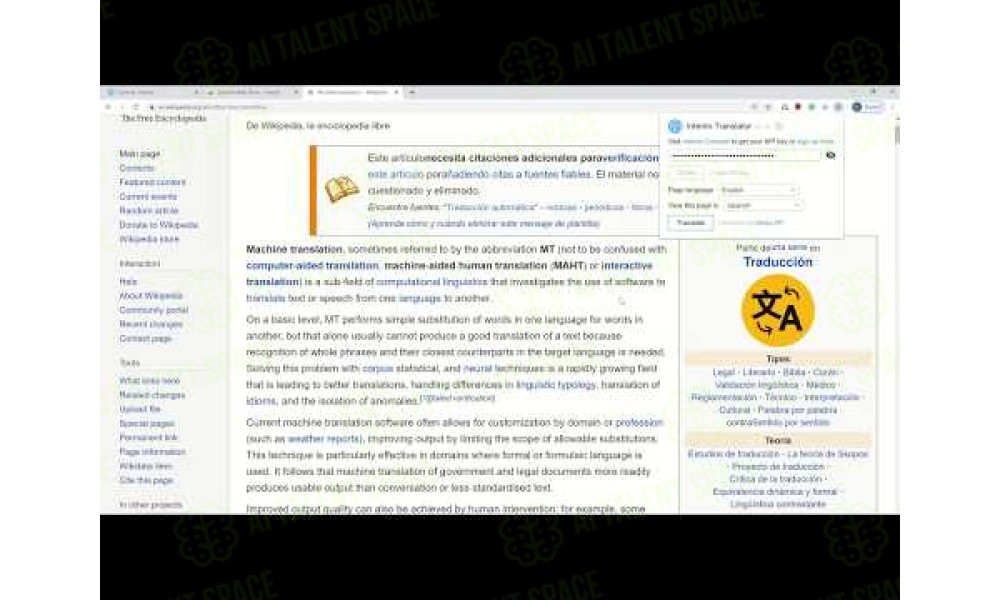Viewport: 1000px width, 600px height.
Task: Open the Main page sidebar link
Action: tap(140, 154)
